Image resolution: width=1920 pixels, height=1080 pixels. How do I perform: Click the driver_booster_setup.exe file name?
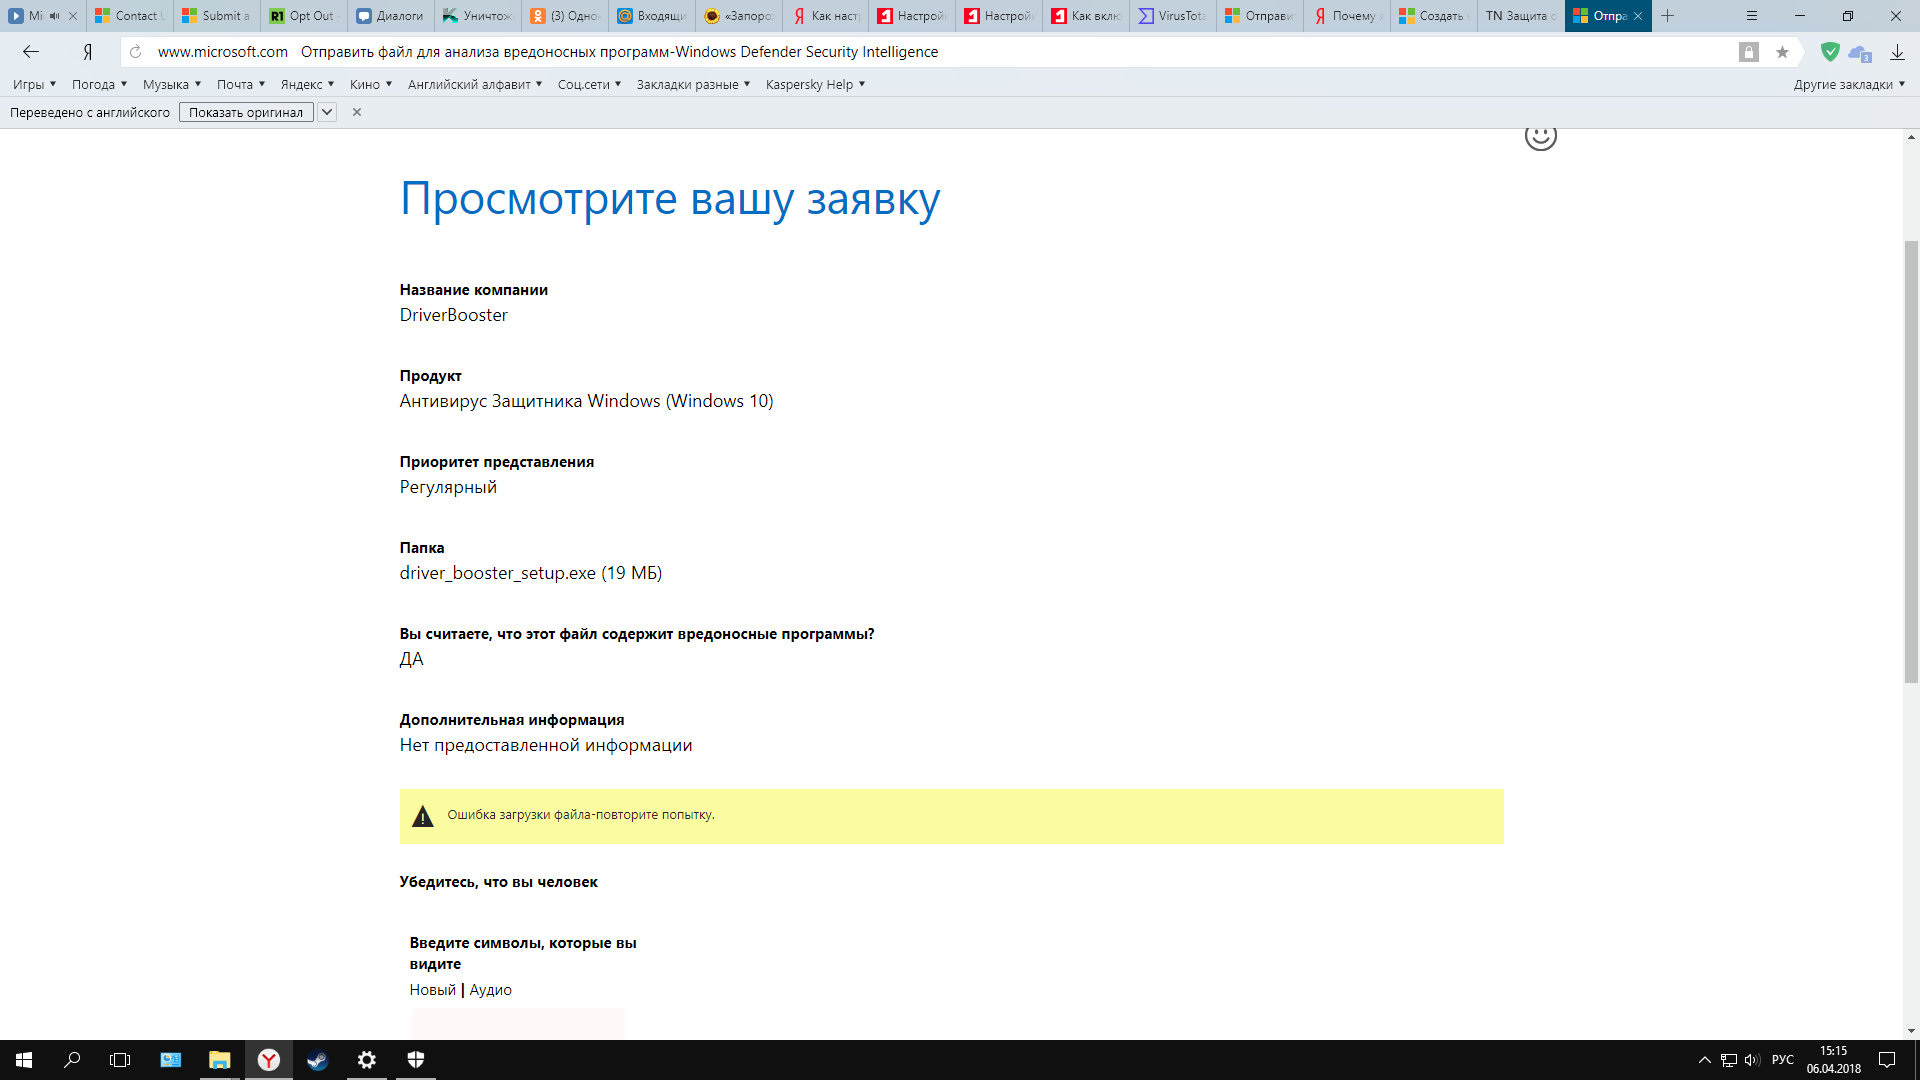point(497,573)
